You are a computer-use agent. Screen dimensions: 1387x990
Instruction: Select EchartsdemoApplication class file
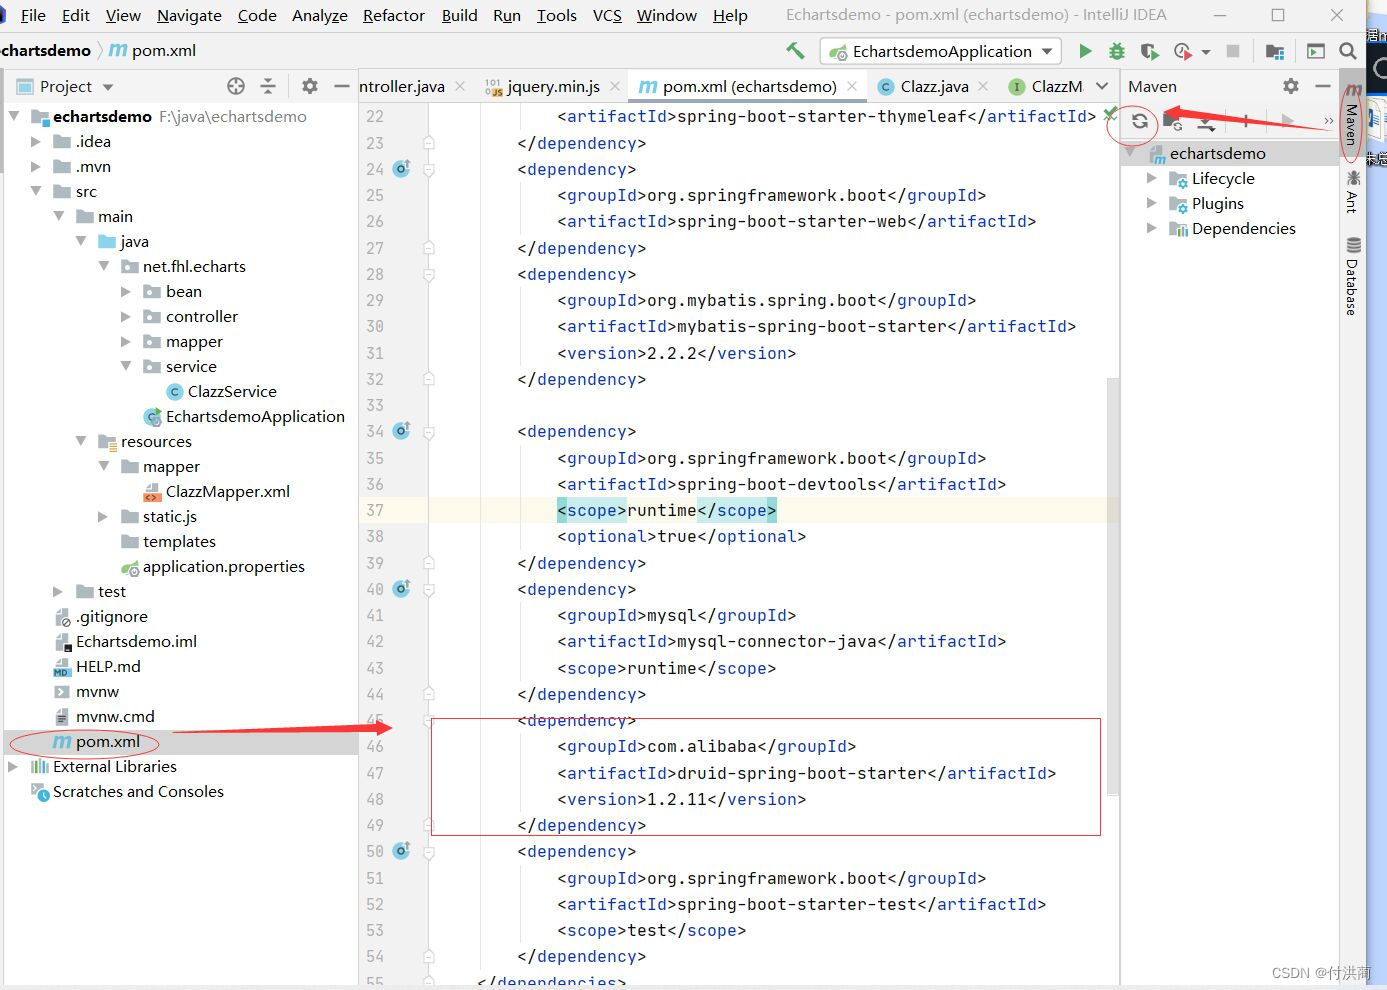[244, 416]
